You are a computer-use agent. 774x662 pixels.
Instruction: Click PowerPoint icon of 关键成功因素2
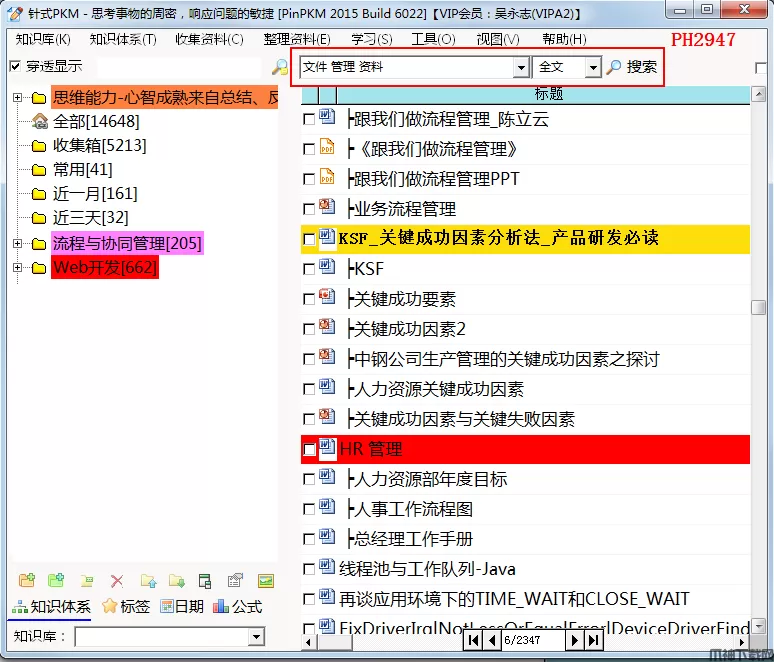[x=327, y=326]
